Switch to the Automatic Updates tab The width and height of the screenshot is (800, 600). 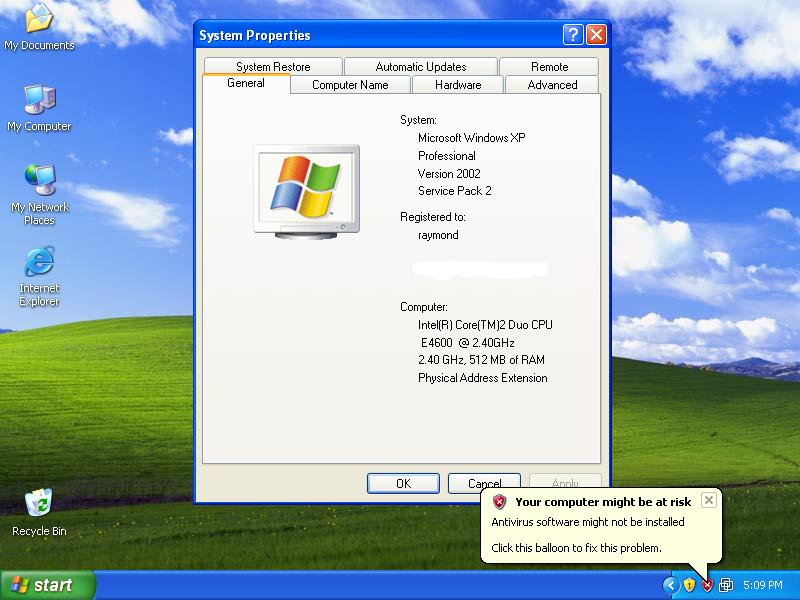tap(420, 66)
